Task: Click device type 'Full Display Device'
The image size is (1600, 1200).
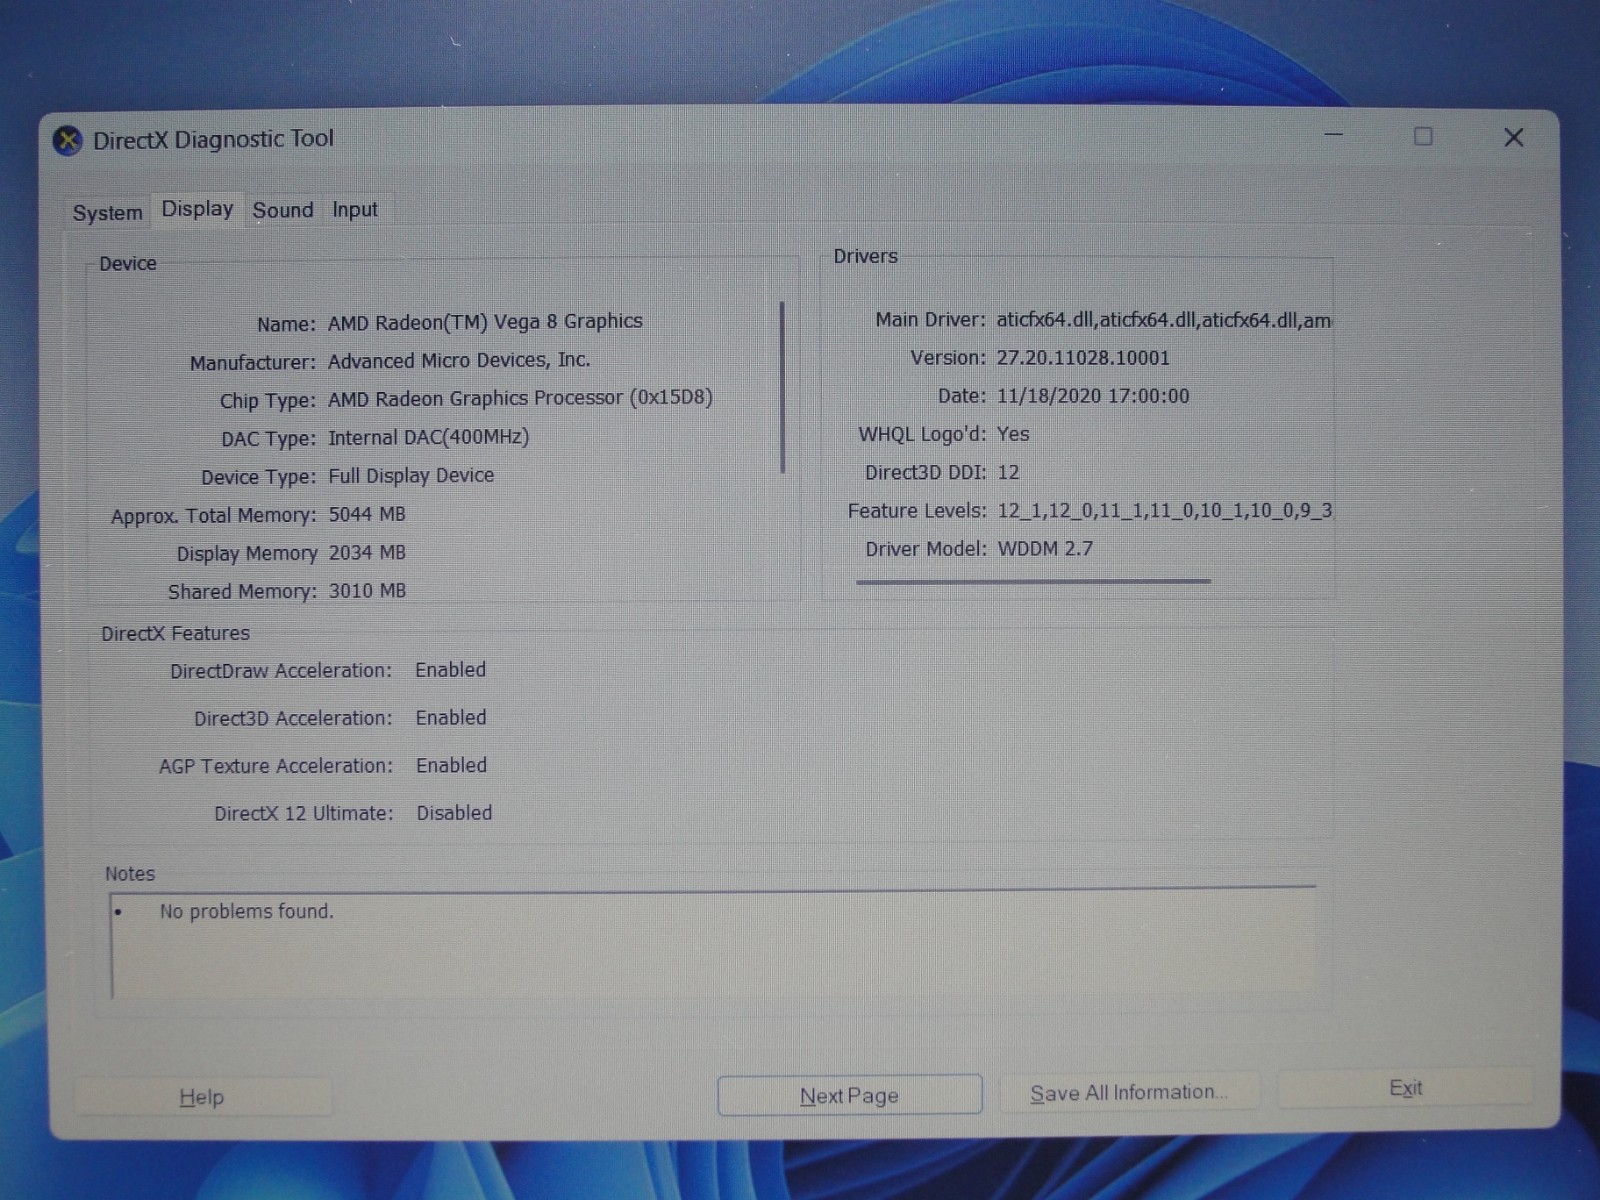Action: click(411, 475)
